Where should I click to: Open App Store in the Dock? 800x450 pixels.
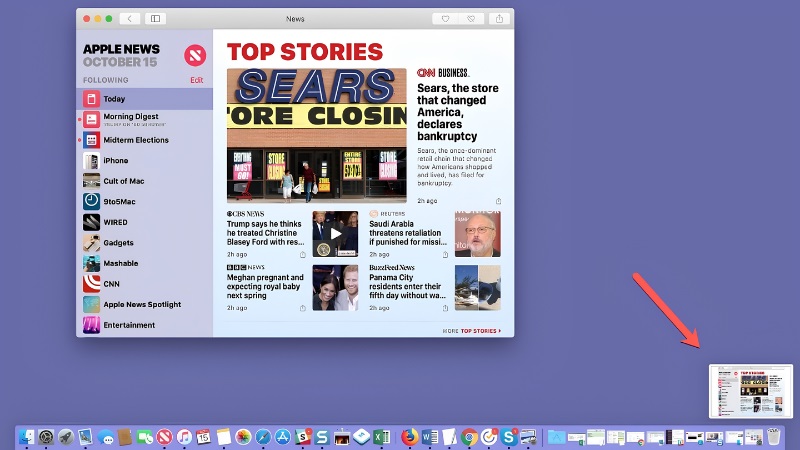[283, 437]
